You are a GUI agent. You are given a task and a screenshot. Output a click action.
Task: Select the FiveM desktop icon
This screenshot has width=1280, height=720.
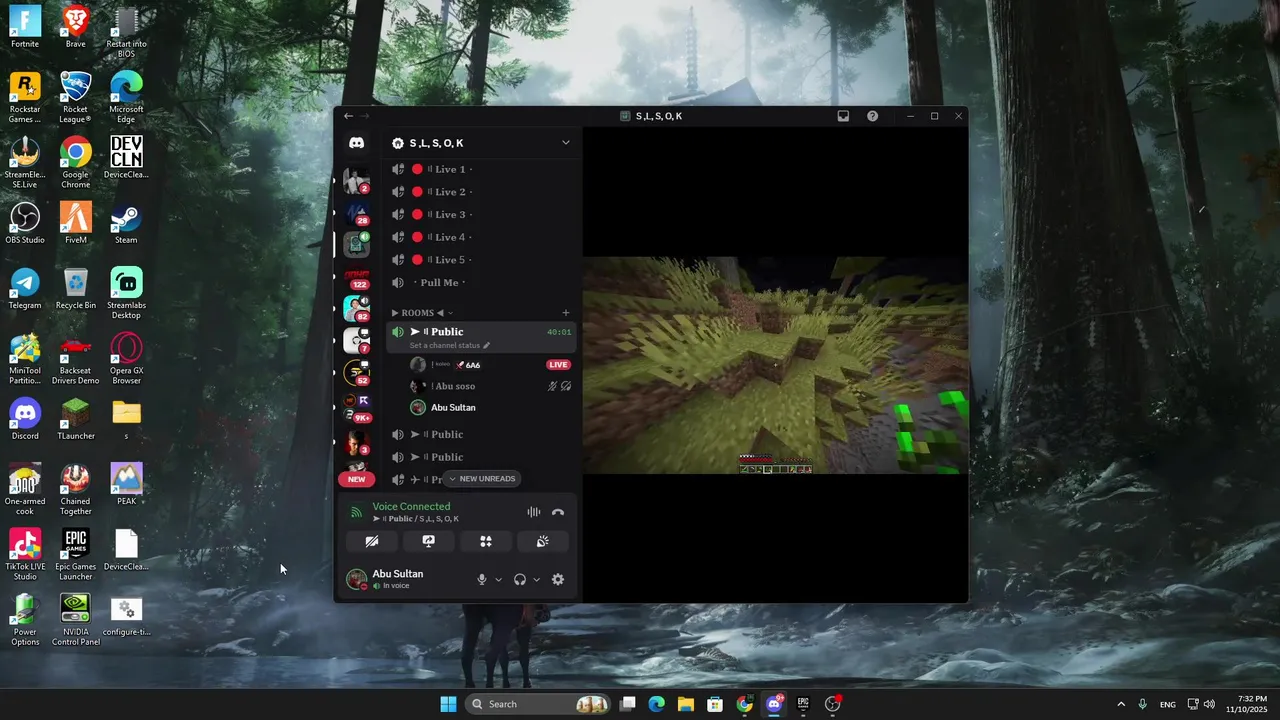pos(75,223)
